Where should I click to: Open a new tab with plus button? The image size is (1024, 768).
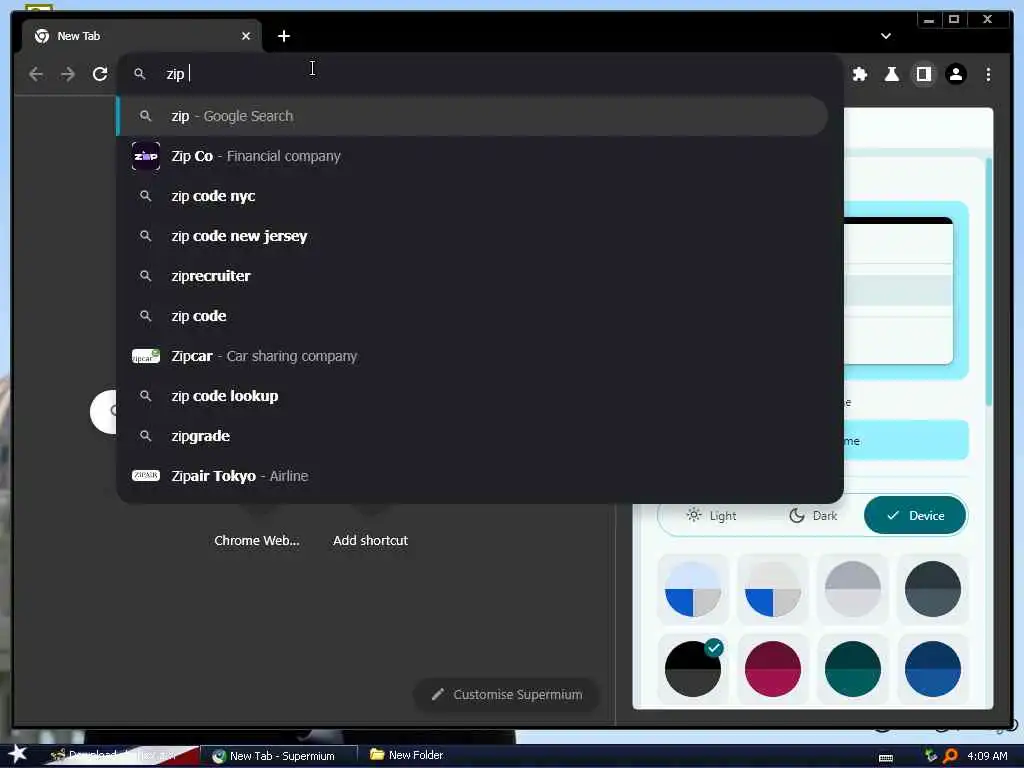point(283,37)
